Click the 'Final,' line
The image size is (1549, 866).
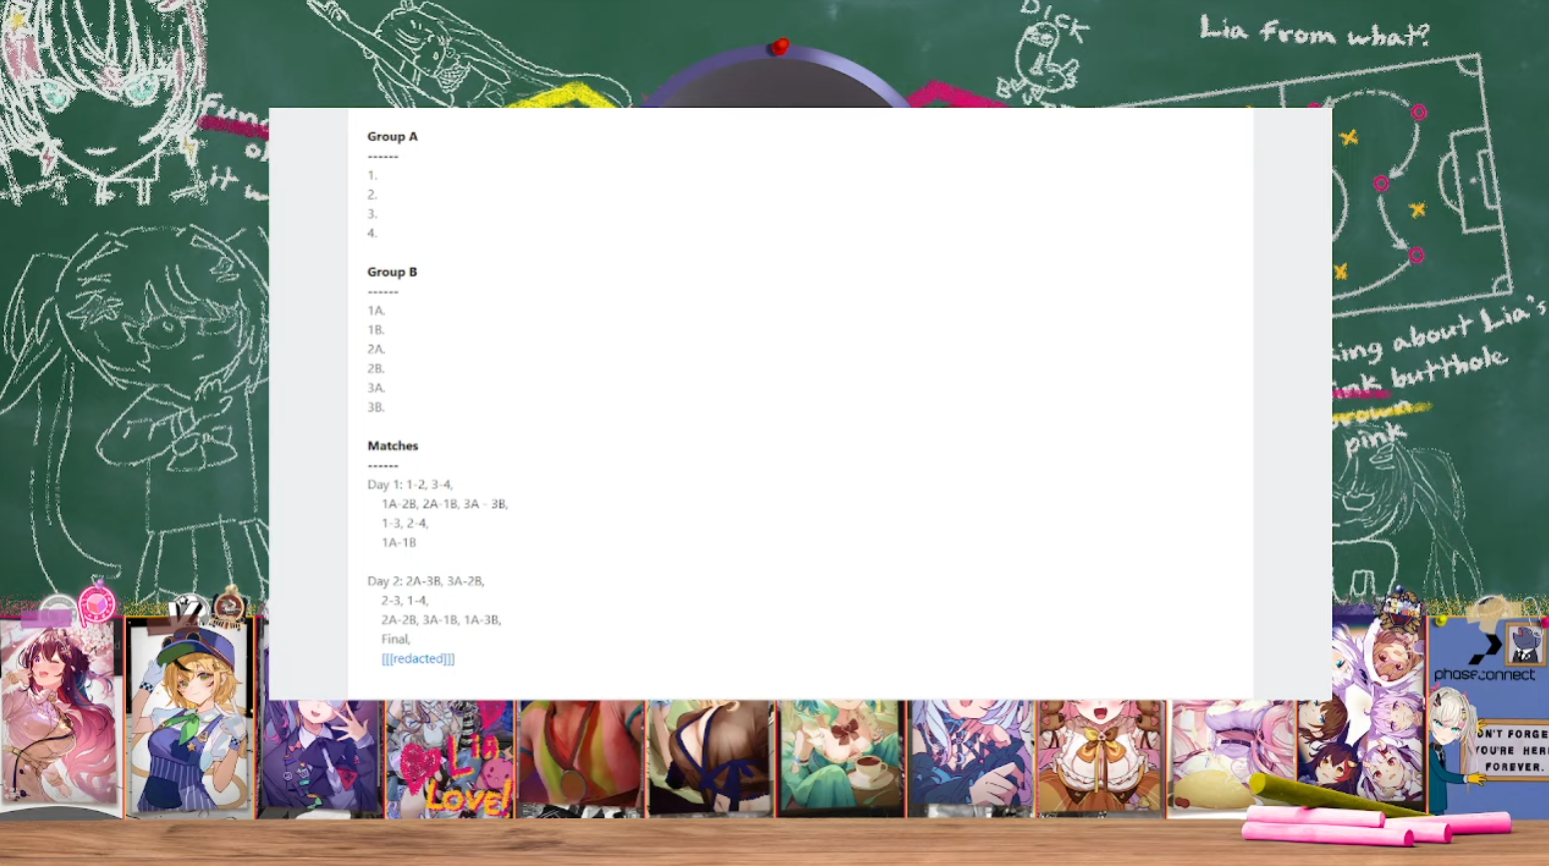point(396,639)
